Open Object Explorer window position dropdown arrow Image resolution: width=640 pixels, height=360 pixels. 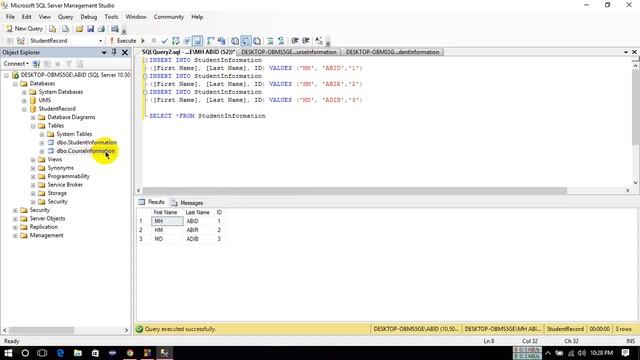[104, 53]
